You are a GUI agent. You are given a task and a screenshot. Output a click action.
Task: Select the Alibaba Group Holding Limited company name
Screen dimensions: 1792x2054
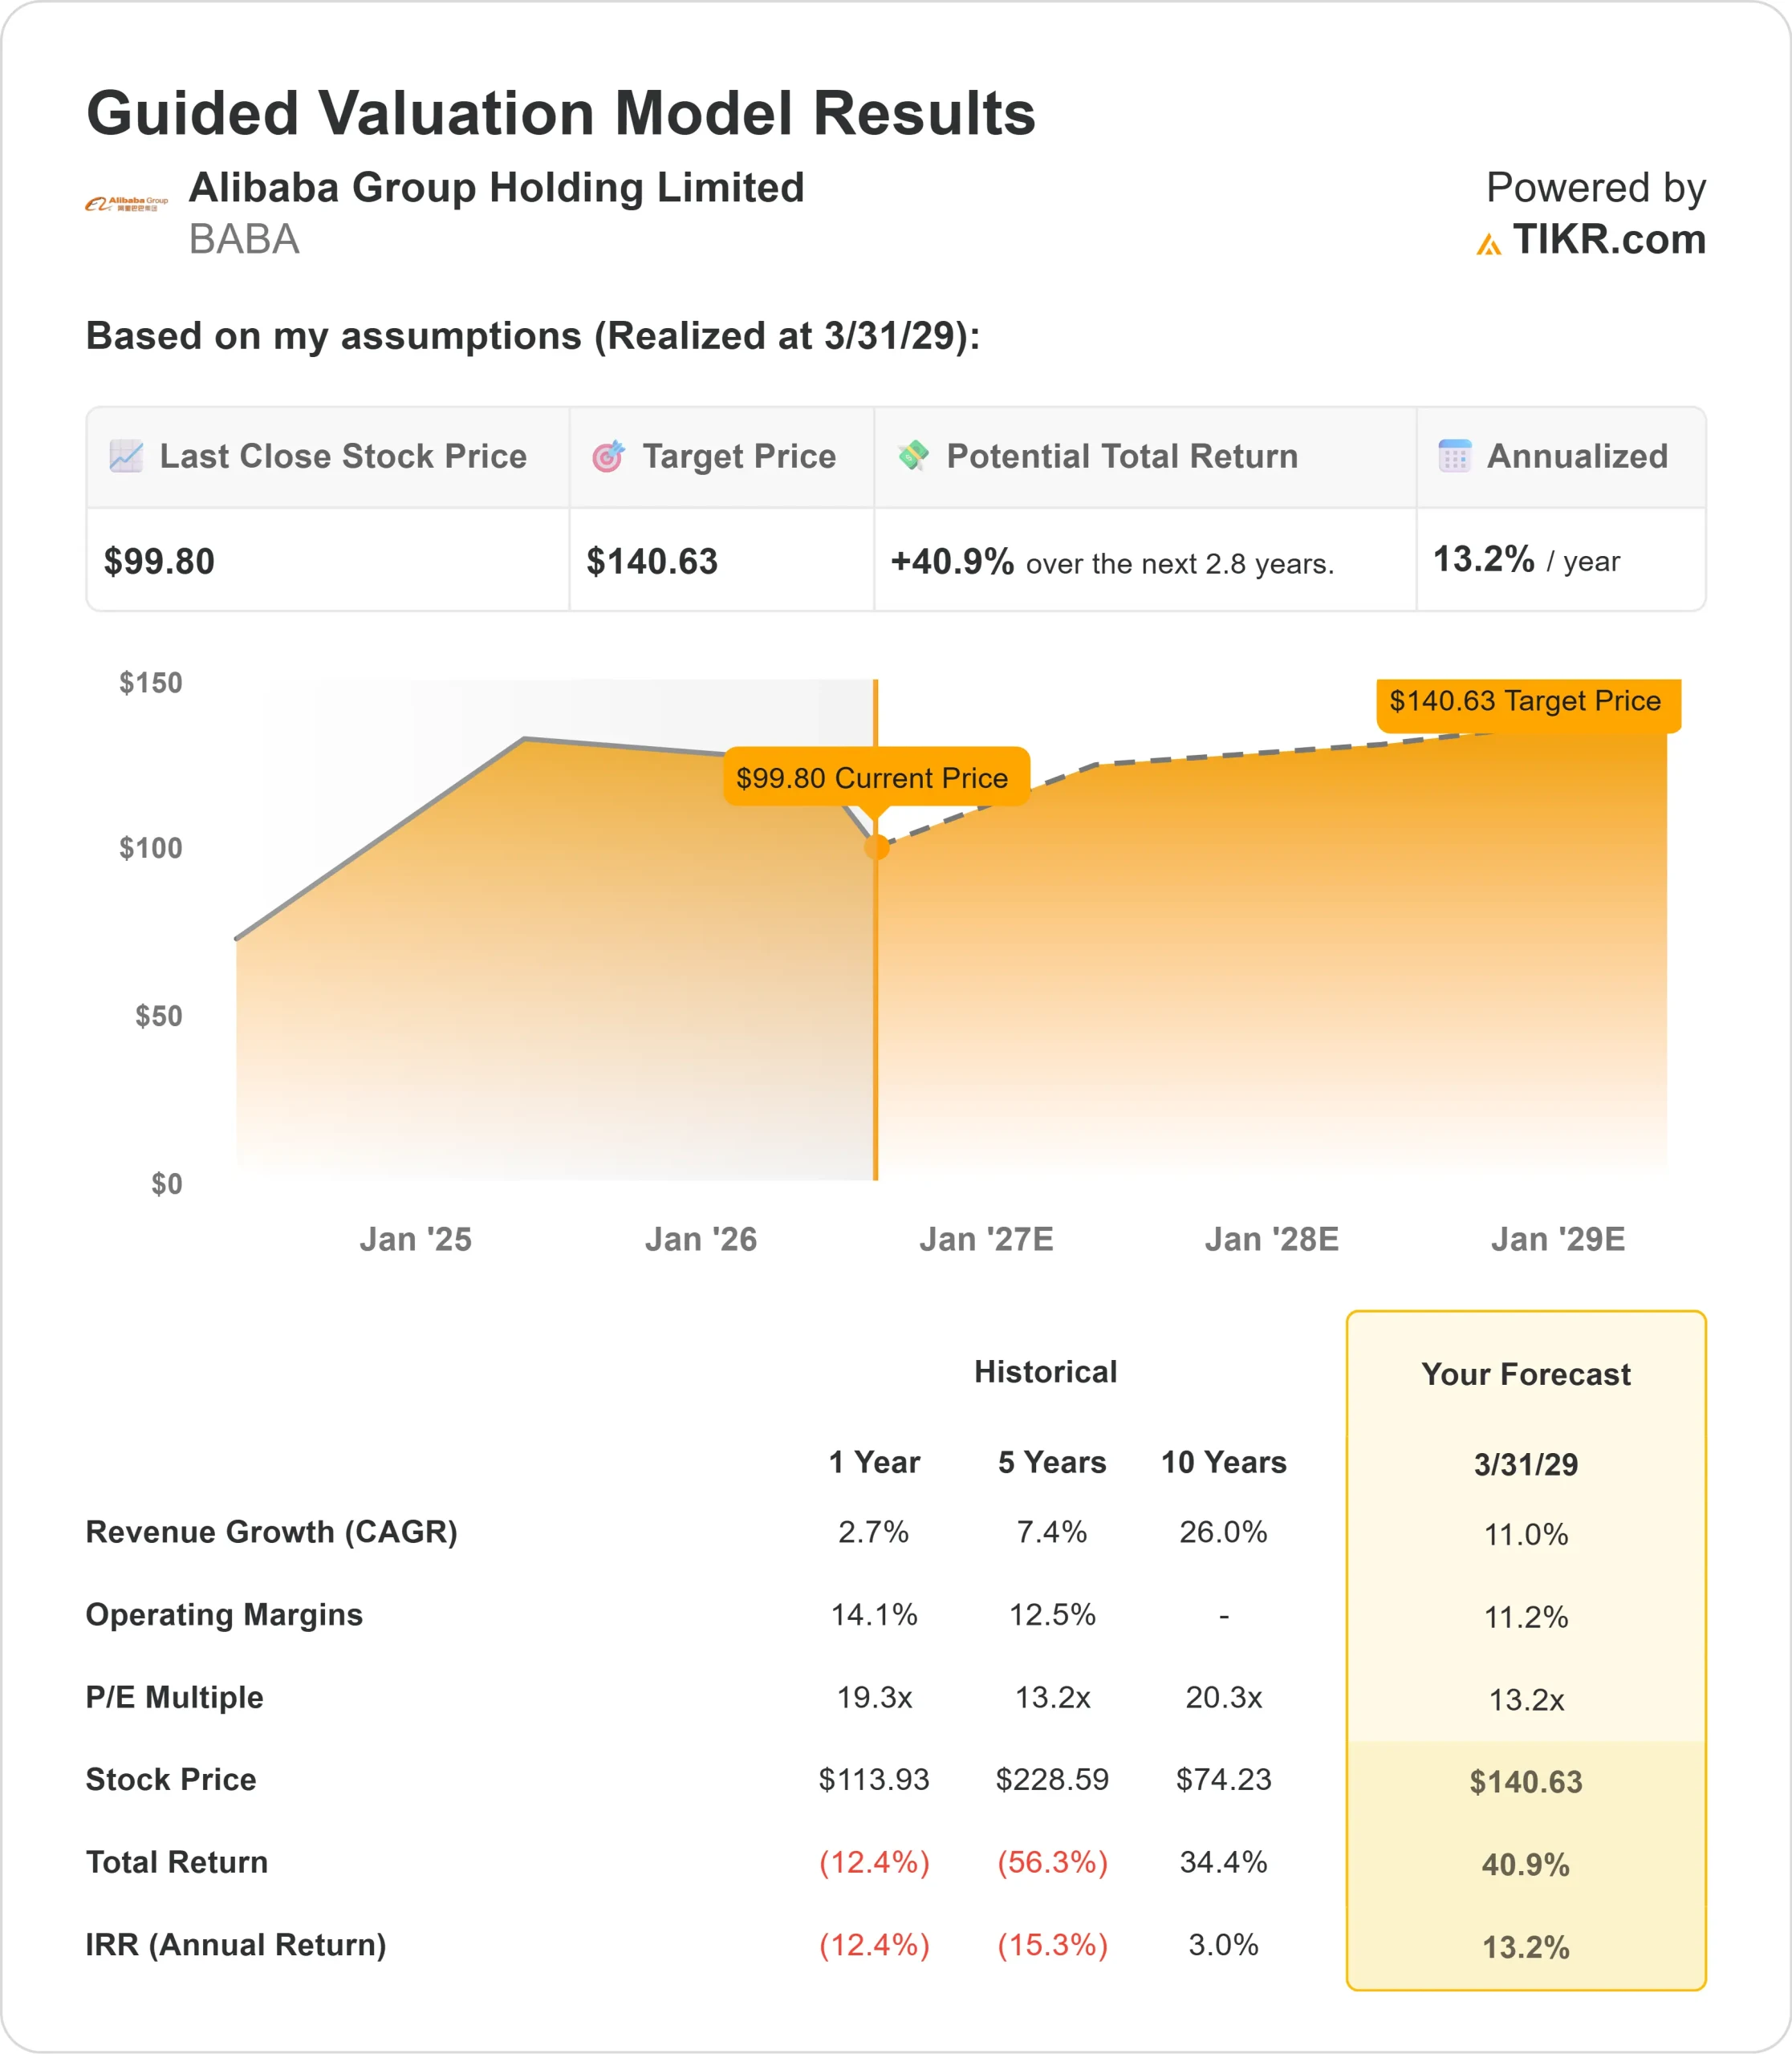coord(497,187)
